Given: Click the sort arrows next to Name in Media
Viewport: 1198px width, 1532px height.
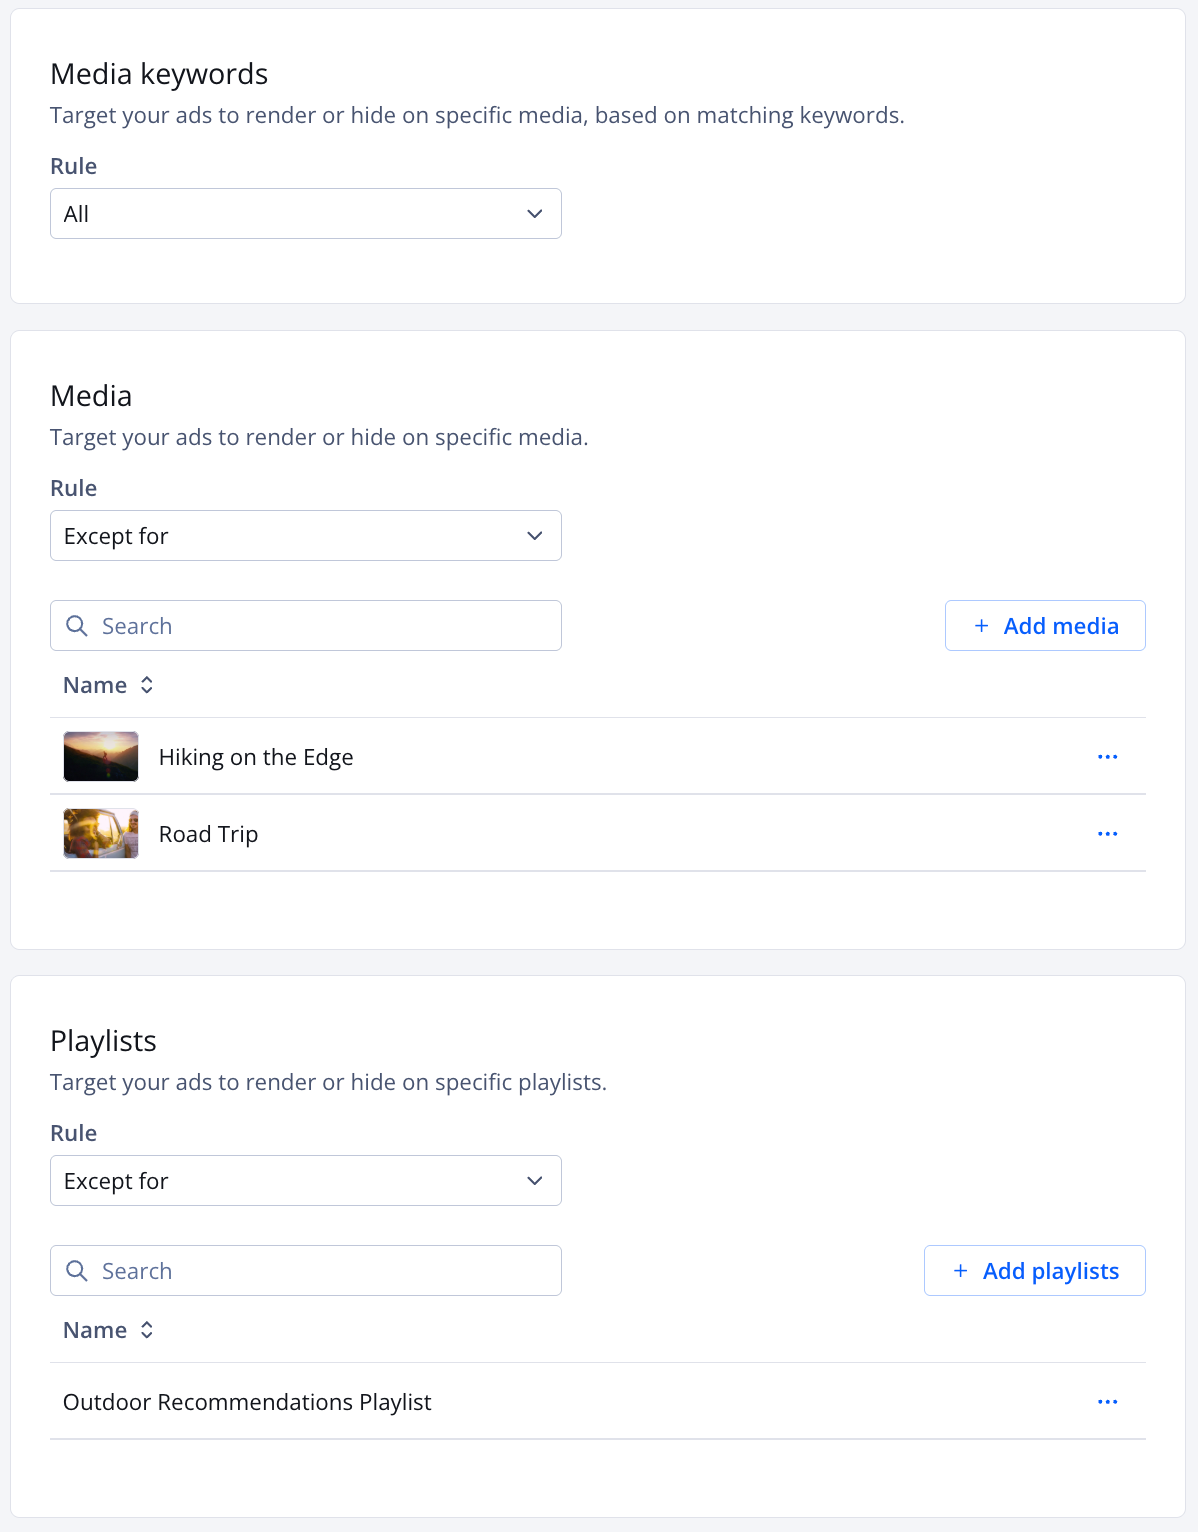Looking at the screenshot, I should [x=146, y=684].
